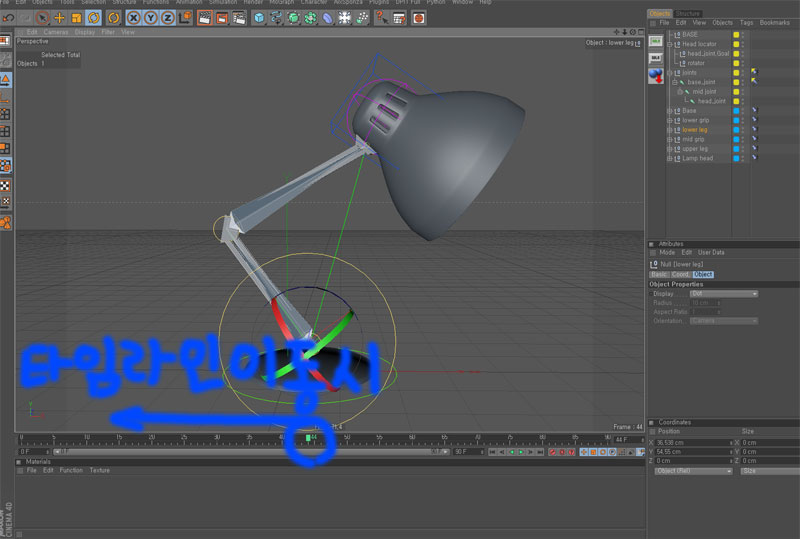Open Materials panel Texture menu
This screenshot has height=539, width=800.
99,471
